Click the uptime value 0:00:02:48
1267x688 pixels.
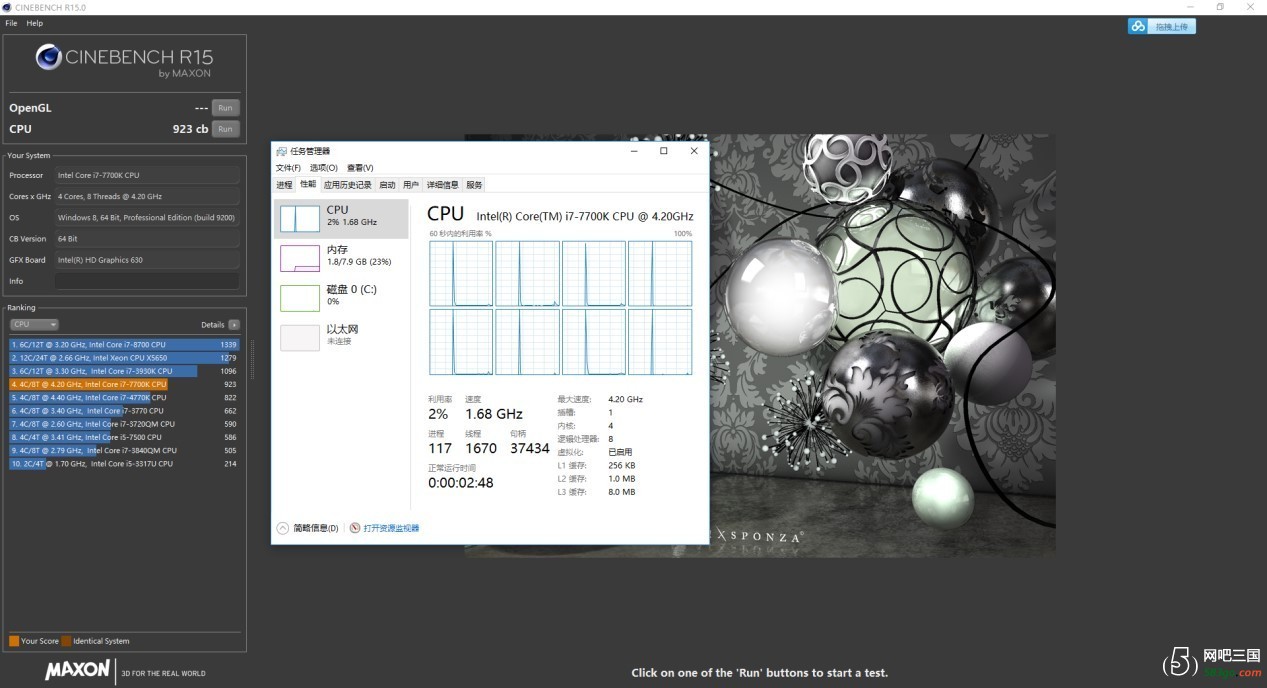461,483
